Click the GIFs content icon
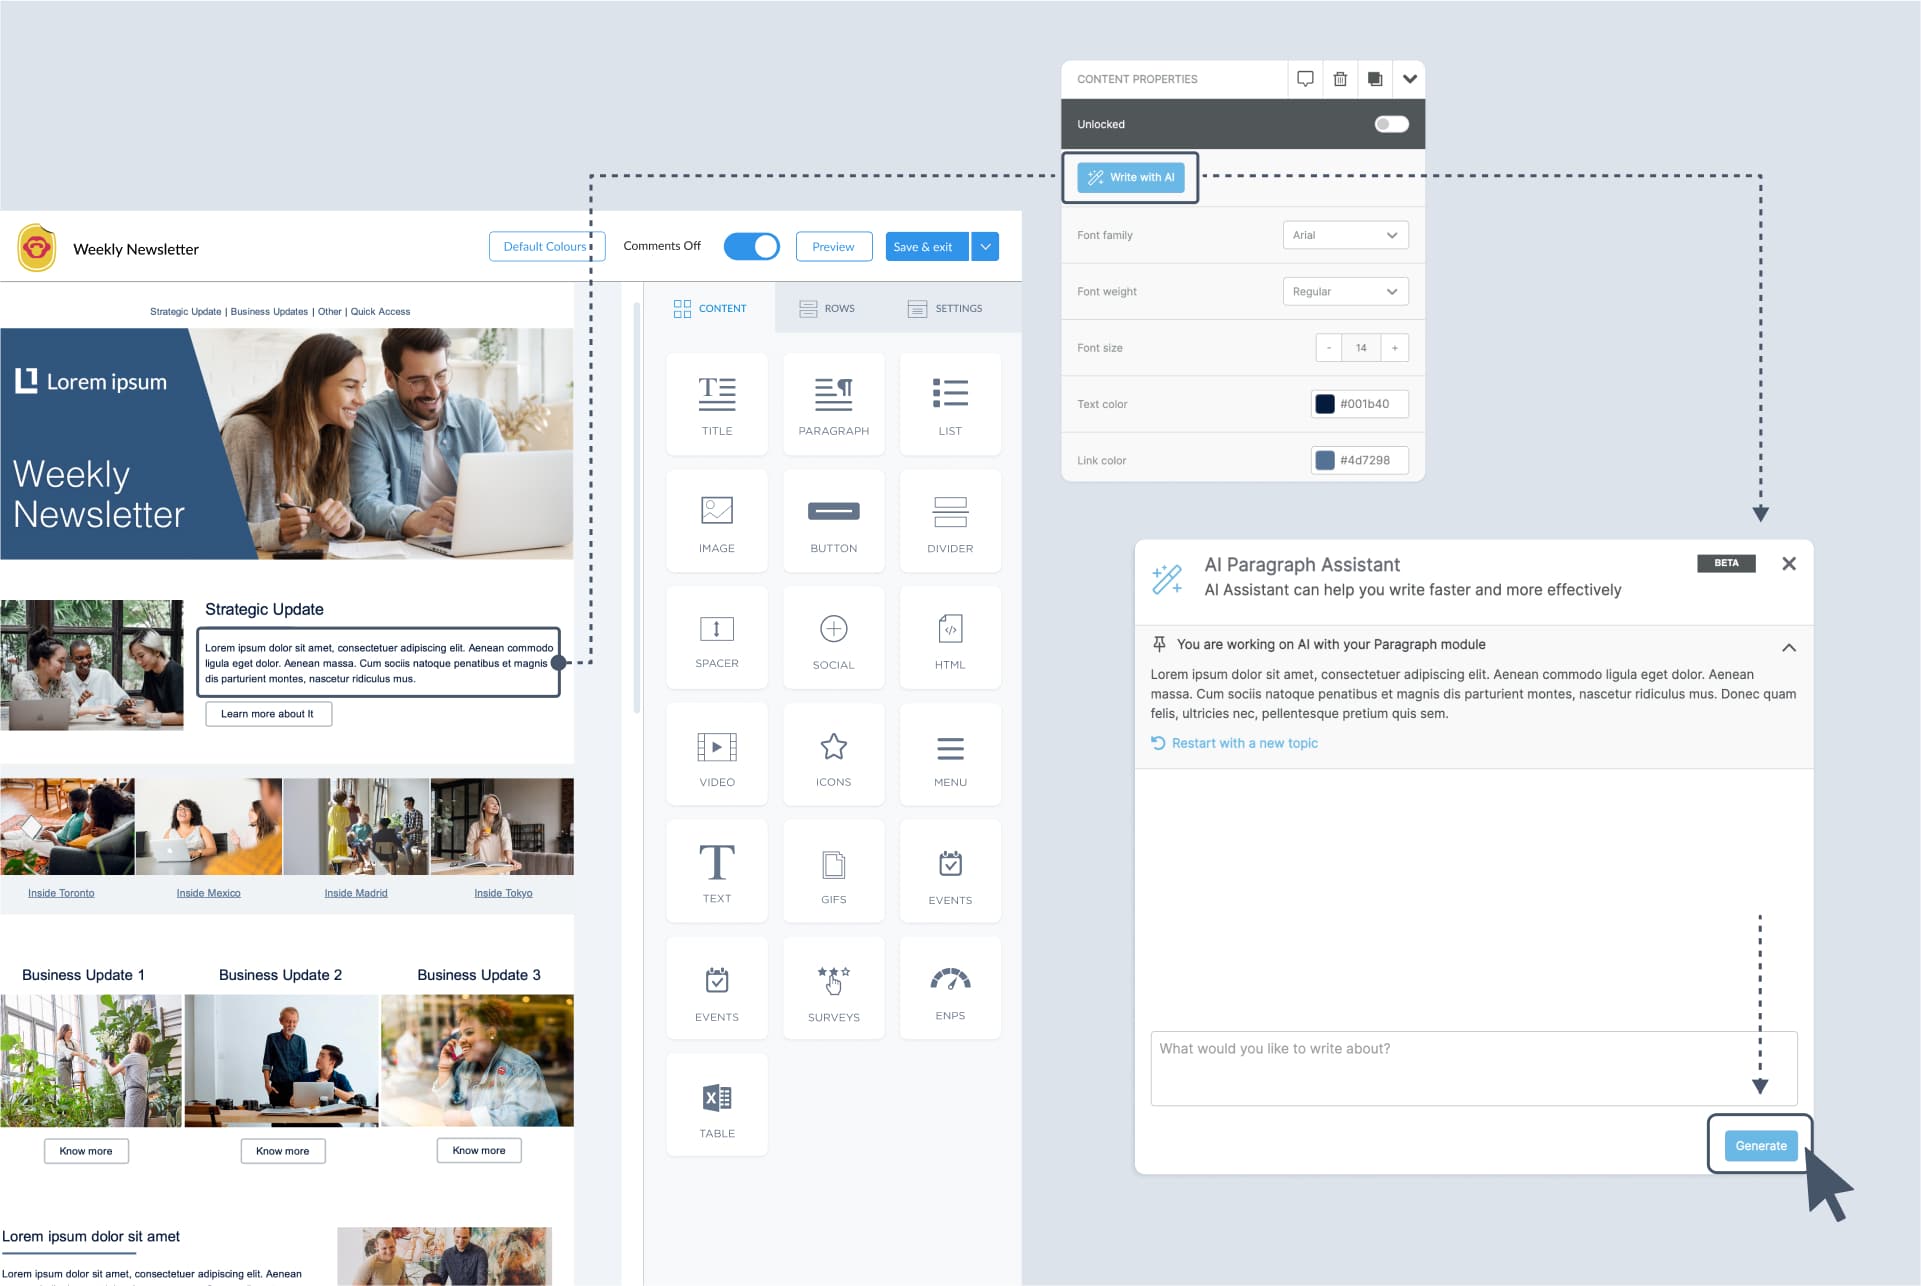The image size is (1921, 1286). pyautogui.click(x=832, y=873)
